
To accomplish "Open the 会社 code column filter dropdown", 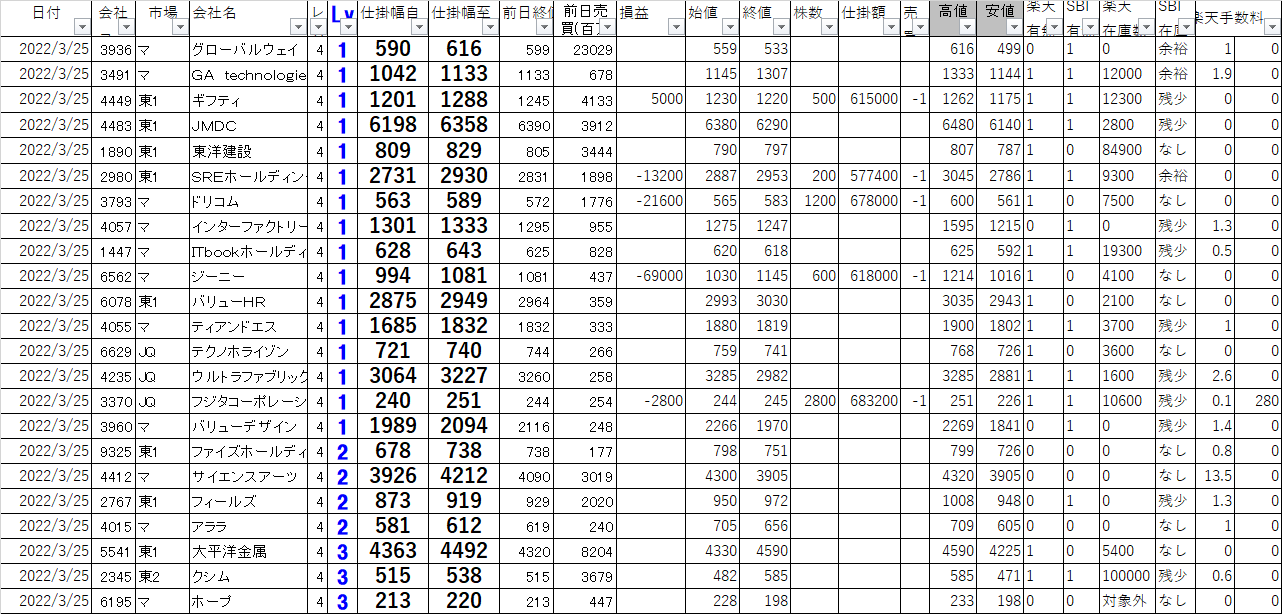I will coord(126,29).
